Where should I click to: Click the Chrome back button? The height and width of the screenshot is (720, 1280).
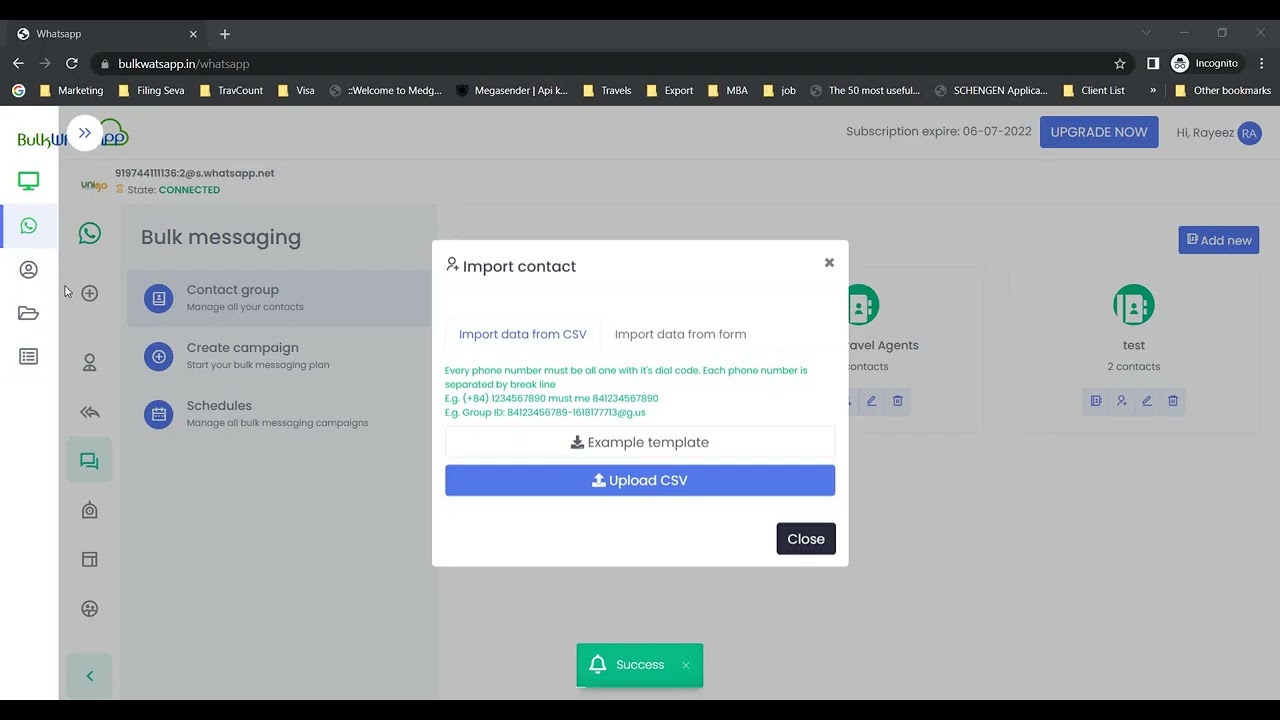18,63
